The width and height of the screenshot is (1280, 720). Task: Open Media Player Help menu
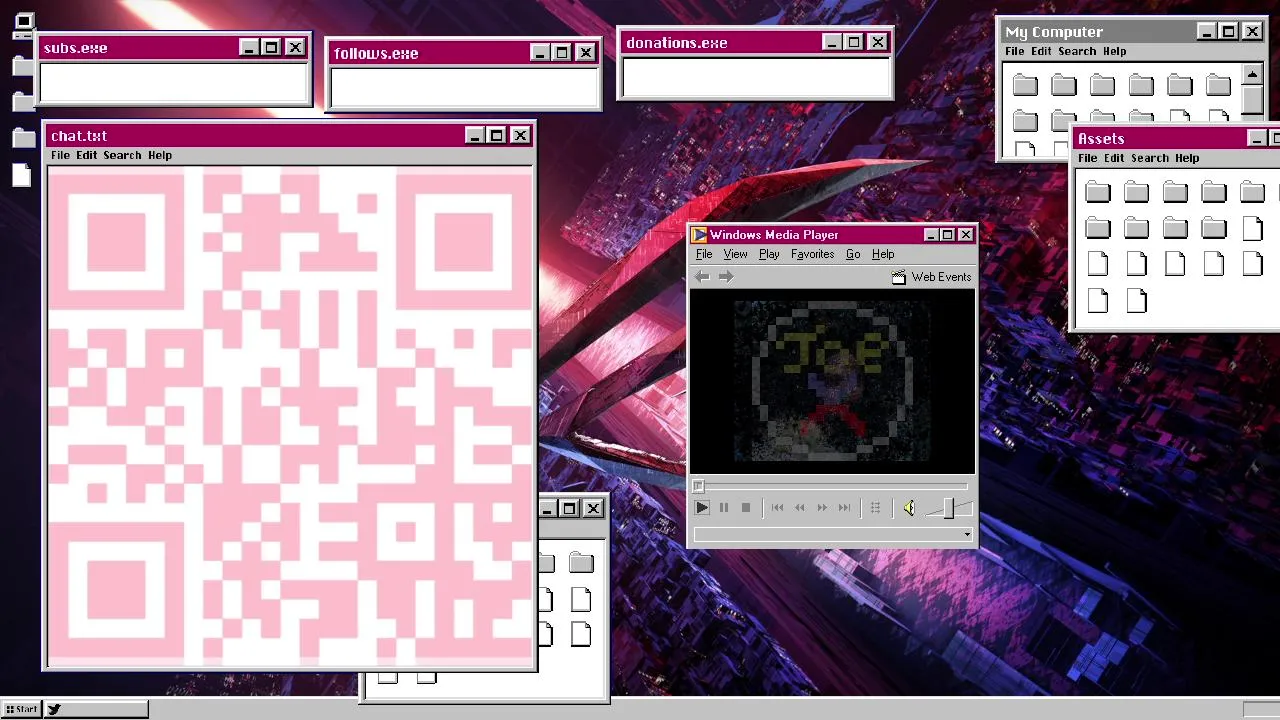pyautogui.click(x=883, y=254)
